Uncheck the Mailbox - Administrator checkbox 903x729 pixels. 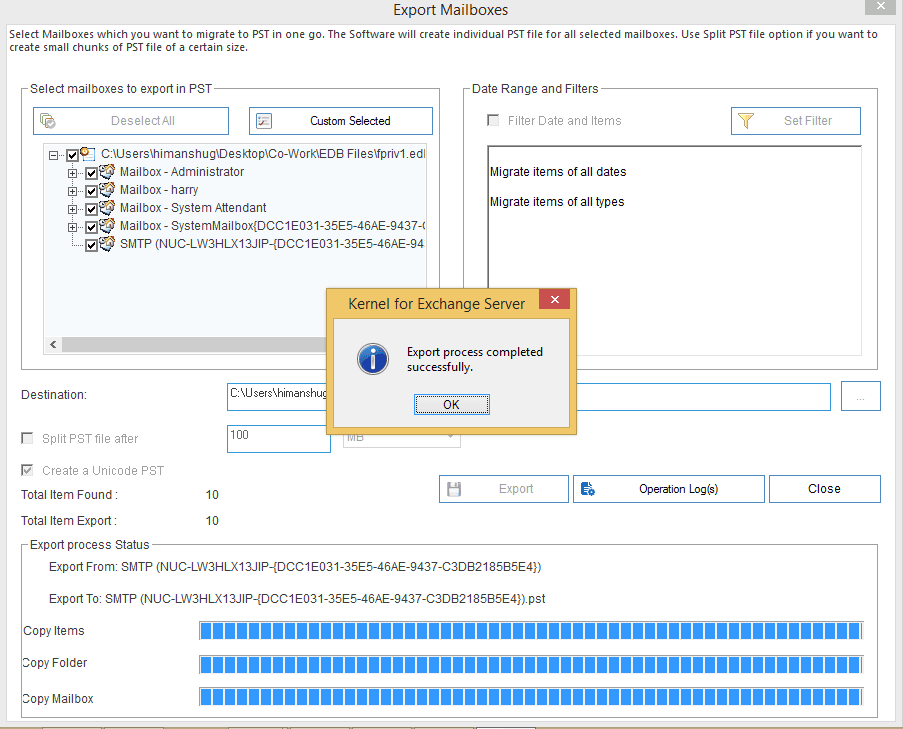coord(91,173)
